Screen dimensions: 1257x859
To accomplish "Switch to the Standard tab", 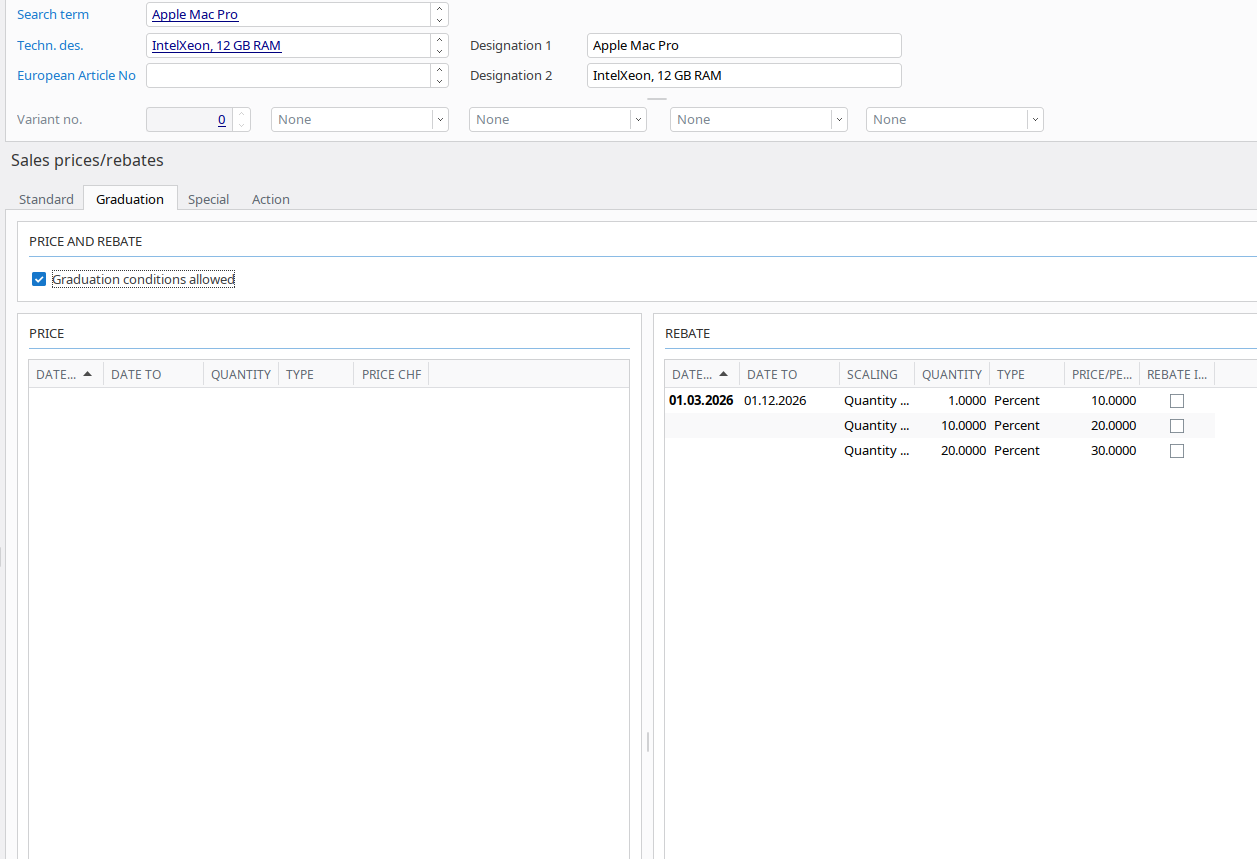I will (x=46, y=199).
